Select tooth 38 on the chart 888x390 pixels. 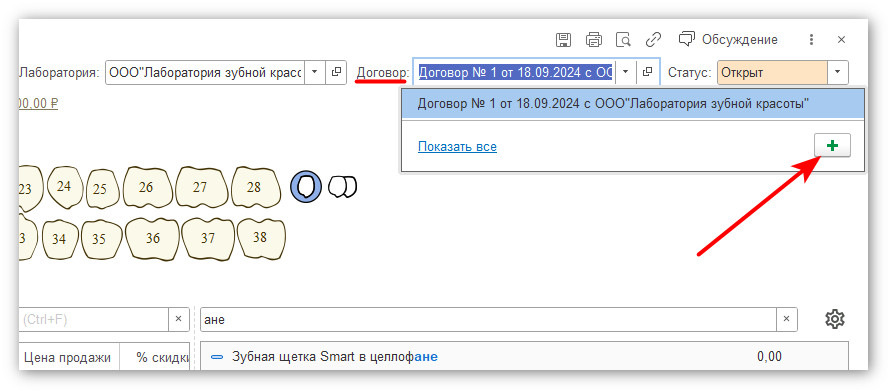click(x=261, y=238)
